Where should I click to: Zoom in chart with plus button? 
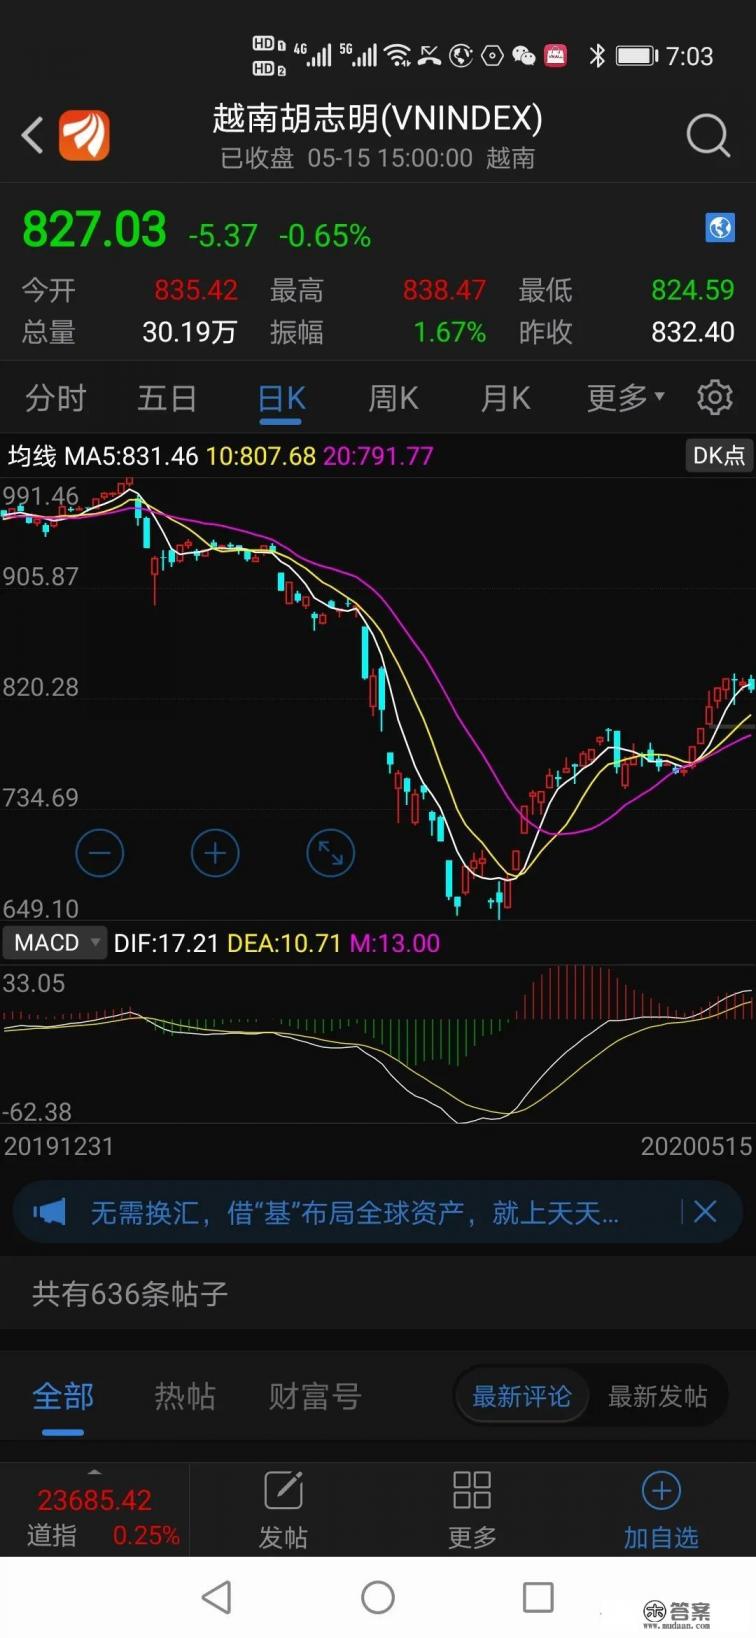tap(215, 854)
